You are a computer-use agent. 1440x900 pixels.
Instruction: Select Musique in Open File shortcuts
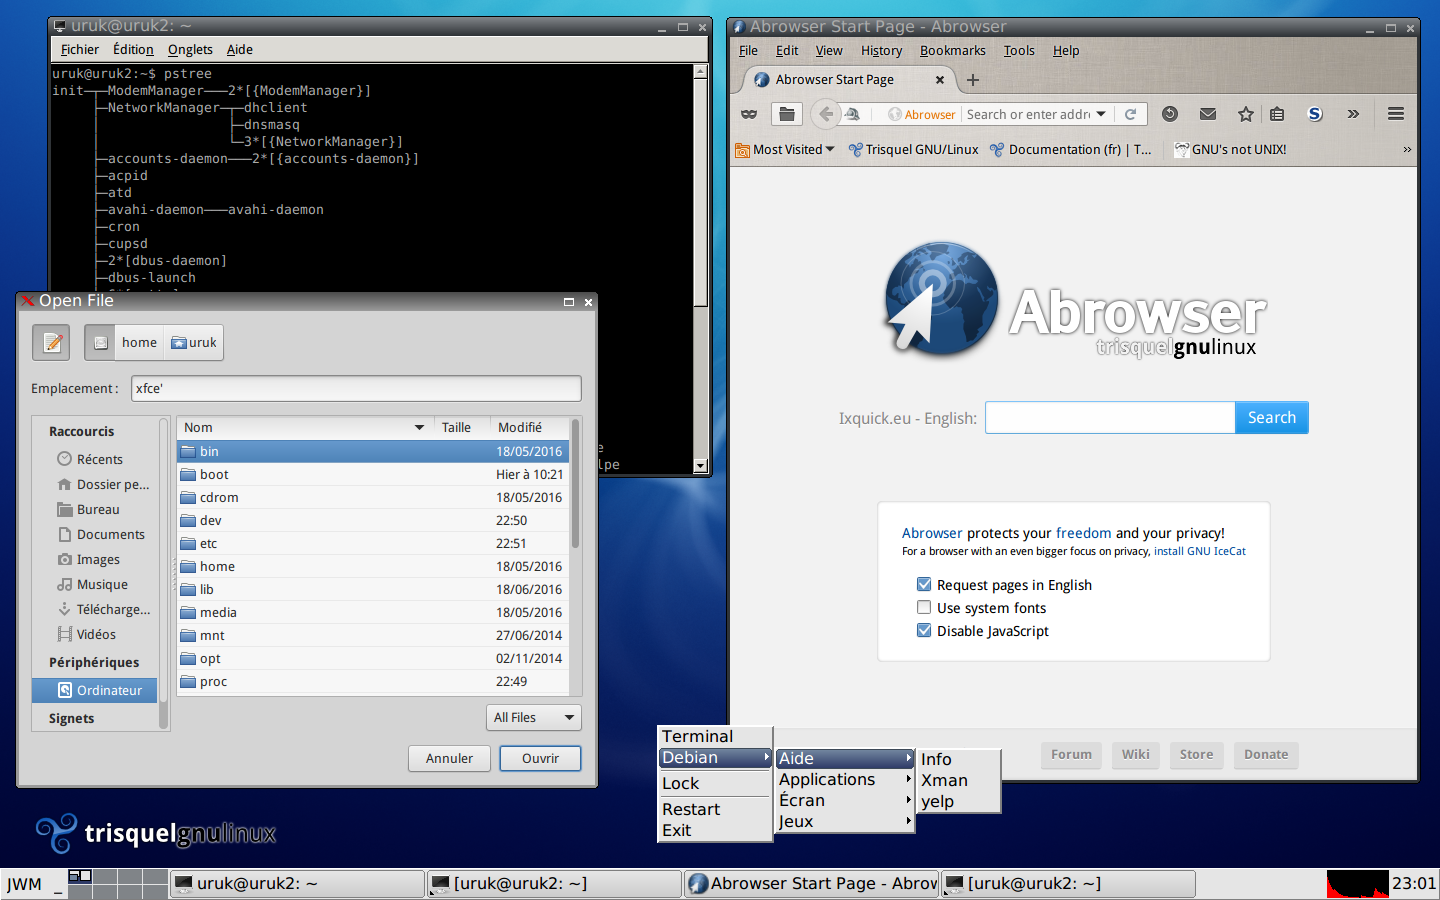coord(93,584)
